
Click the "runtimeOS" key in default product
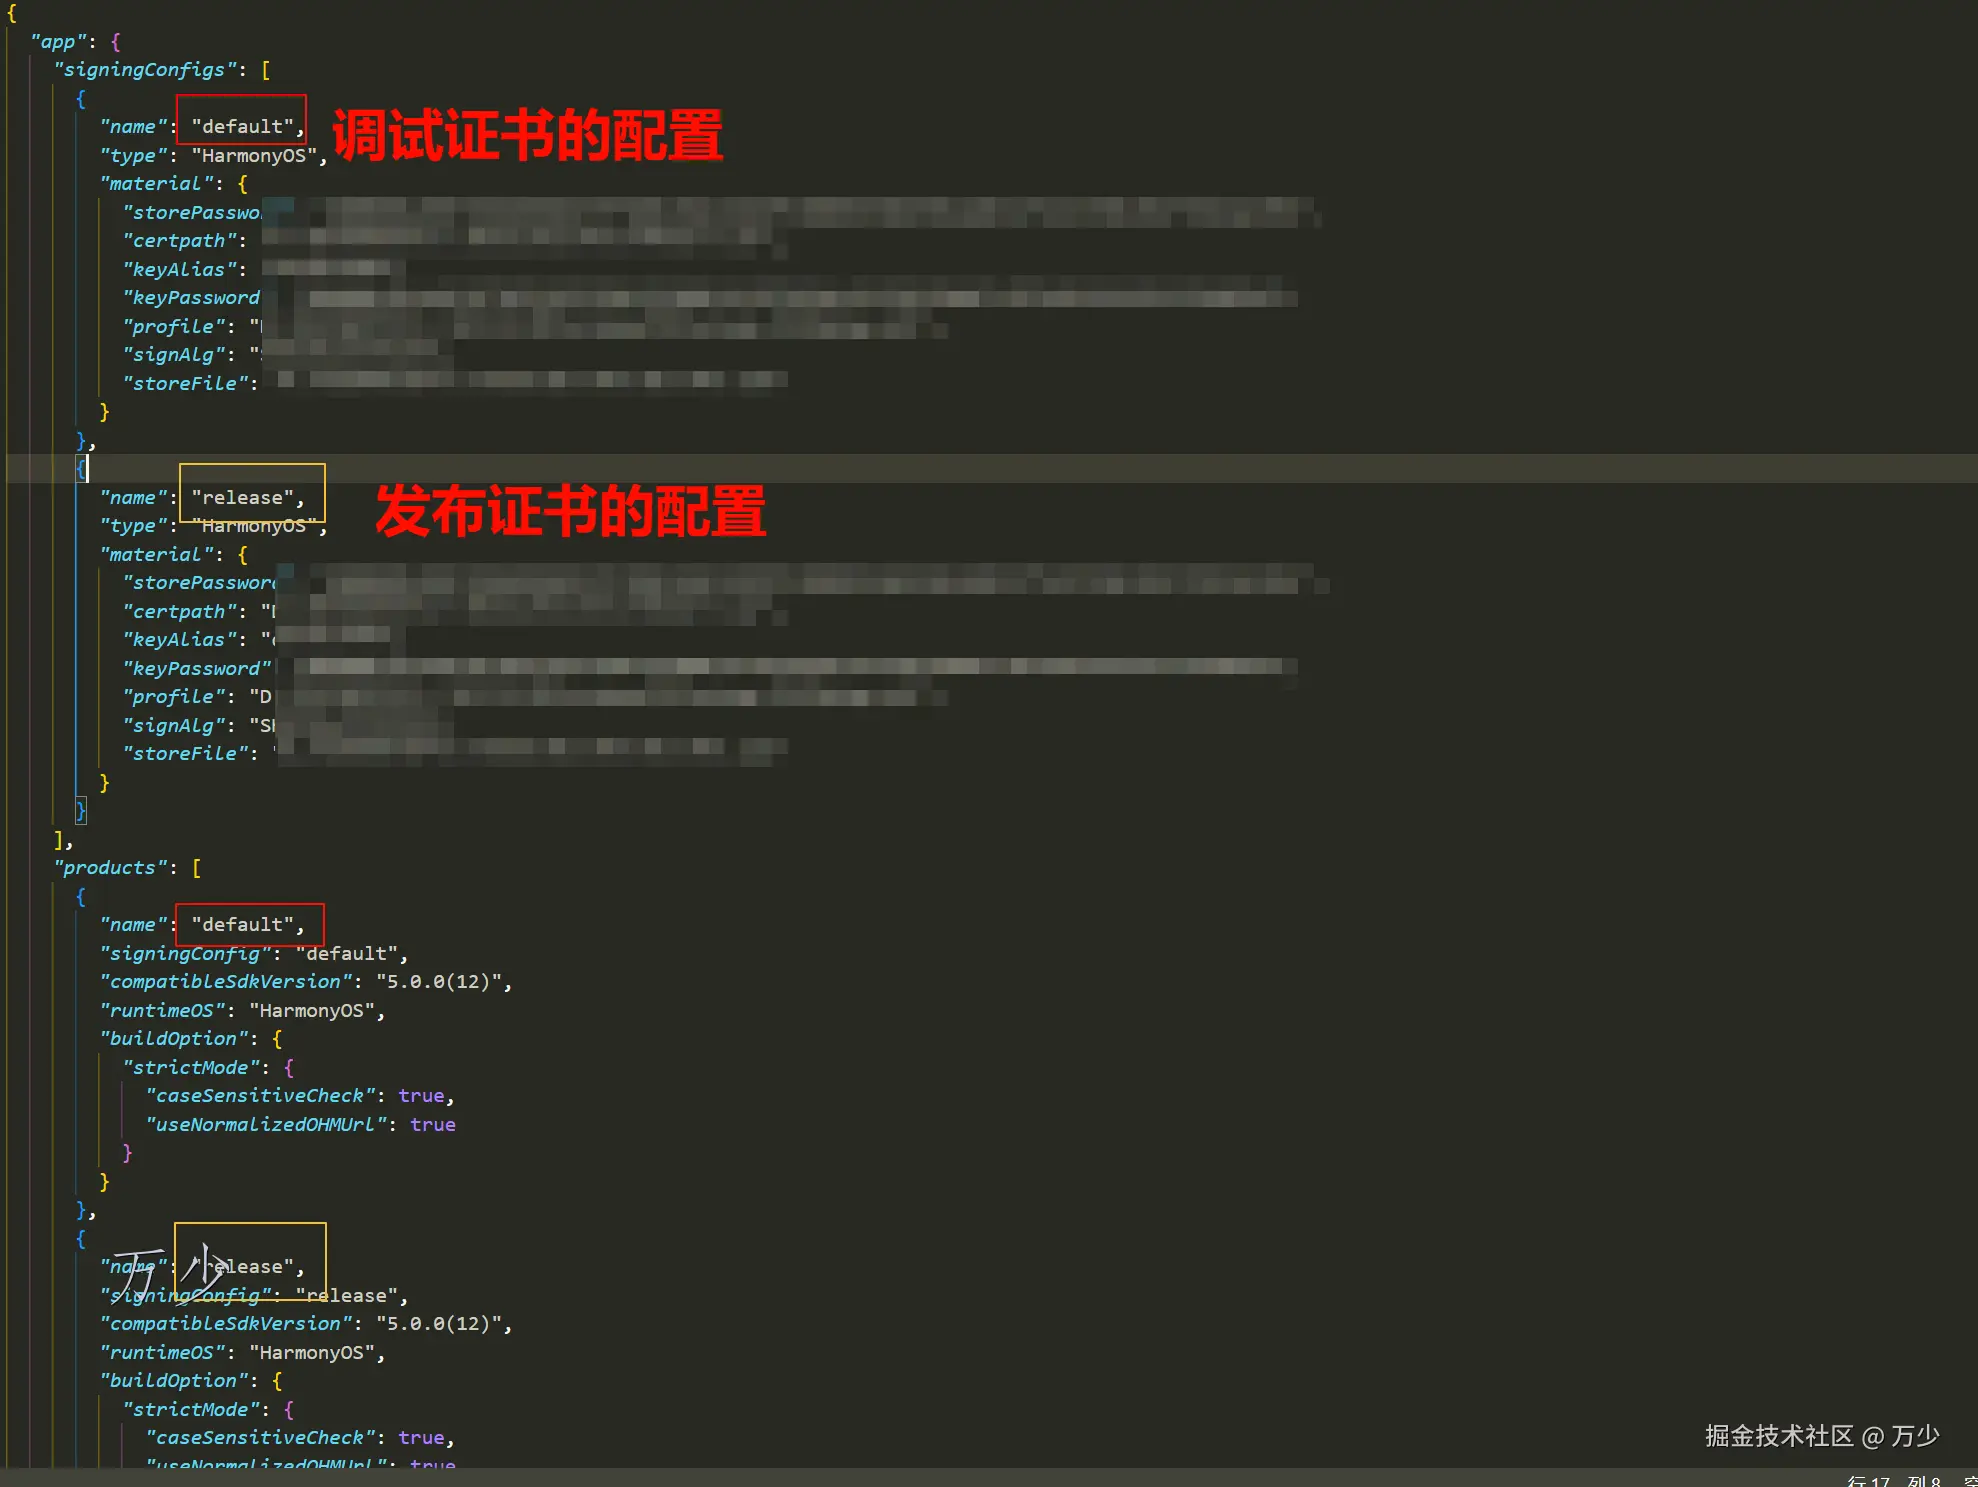coord(162,1010)
